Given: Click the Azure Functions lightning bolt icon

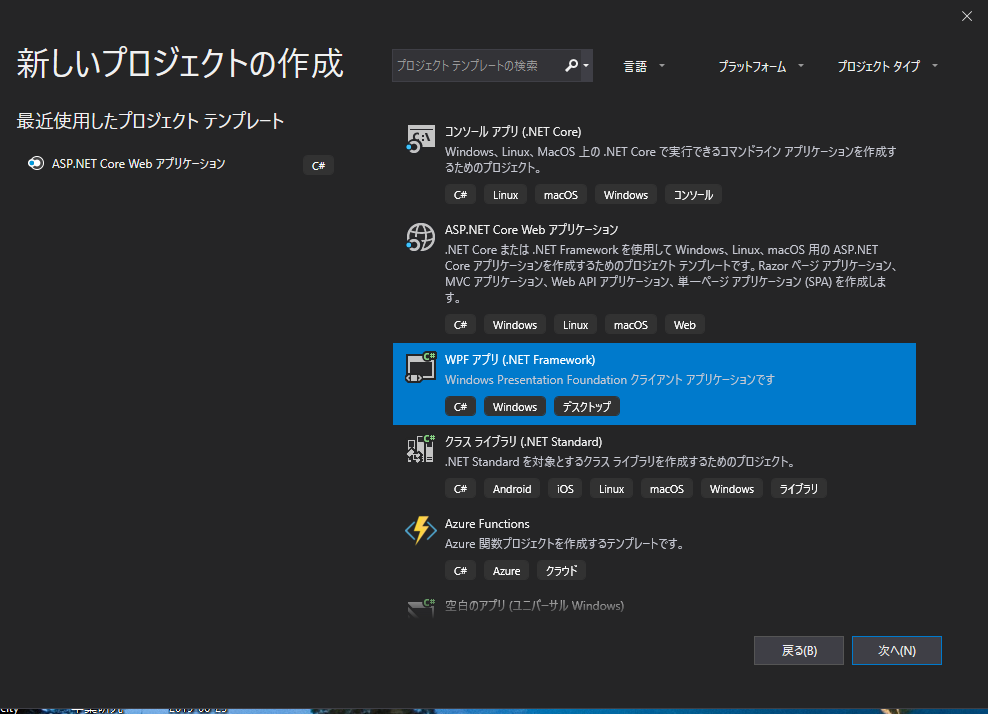Looking at the screenshot, I should point(420,531).
